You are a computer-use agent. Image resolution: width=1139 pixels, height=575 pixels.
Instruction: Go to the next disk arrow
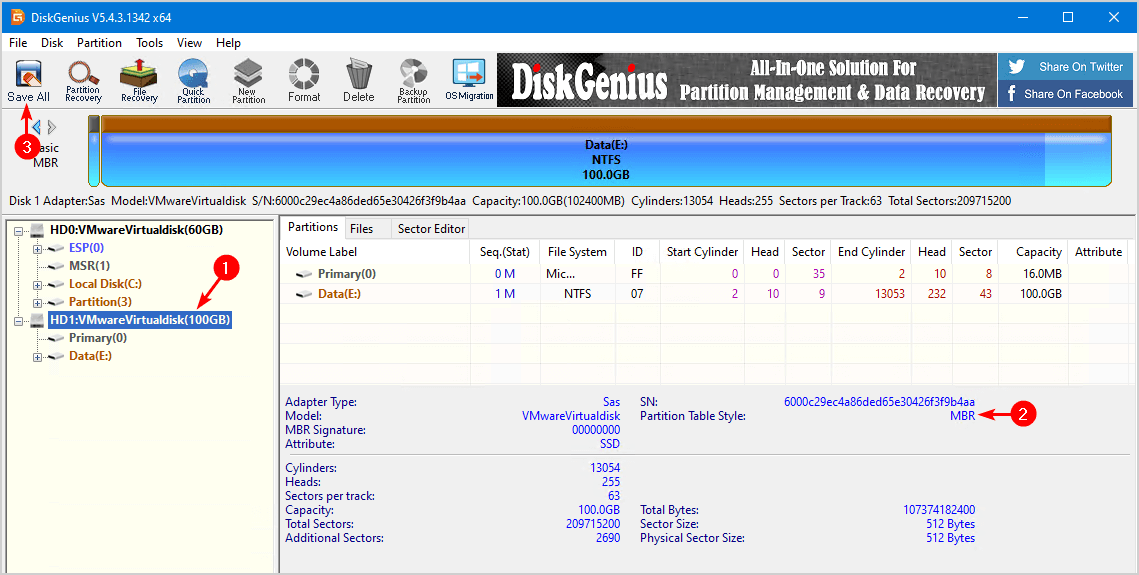52,128
